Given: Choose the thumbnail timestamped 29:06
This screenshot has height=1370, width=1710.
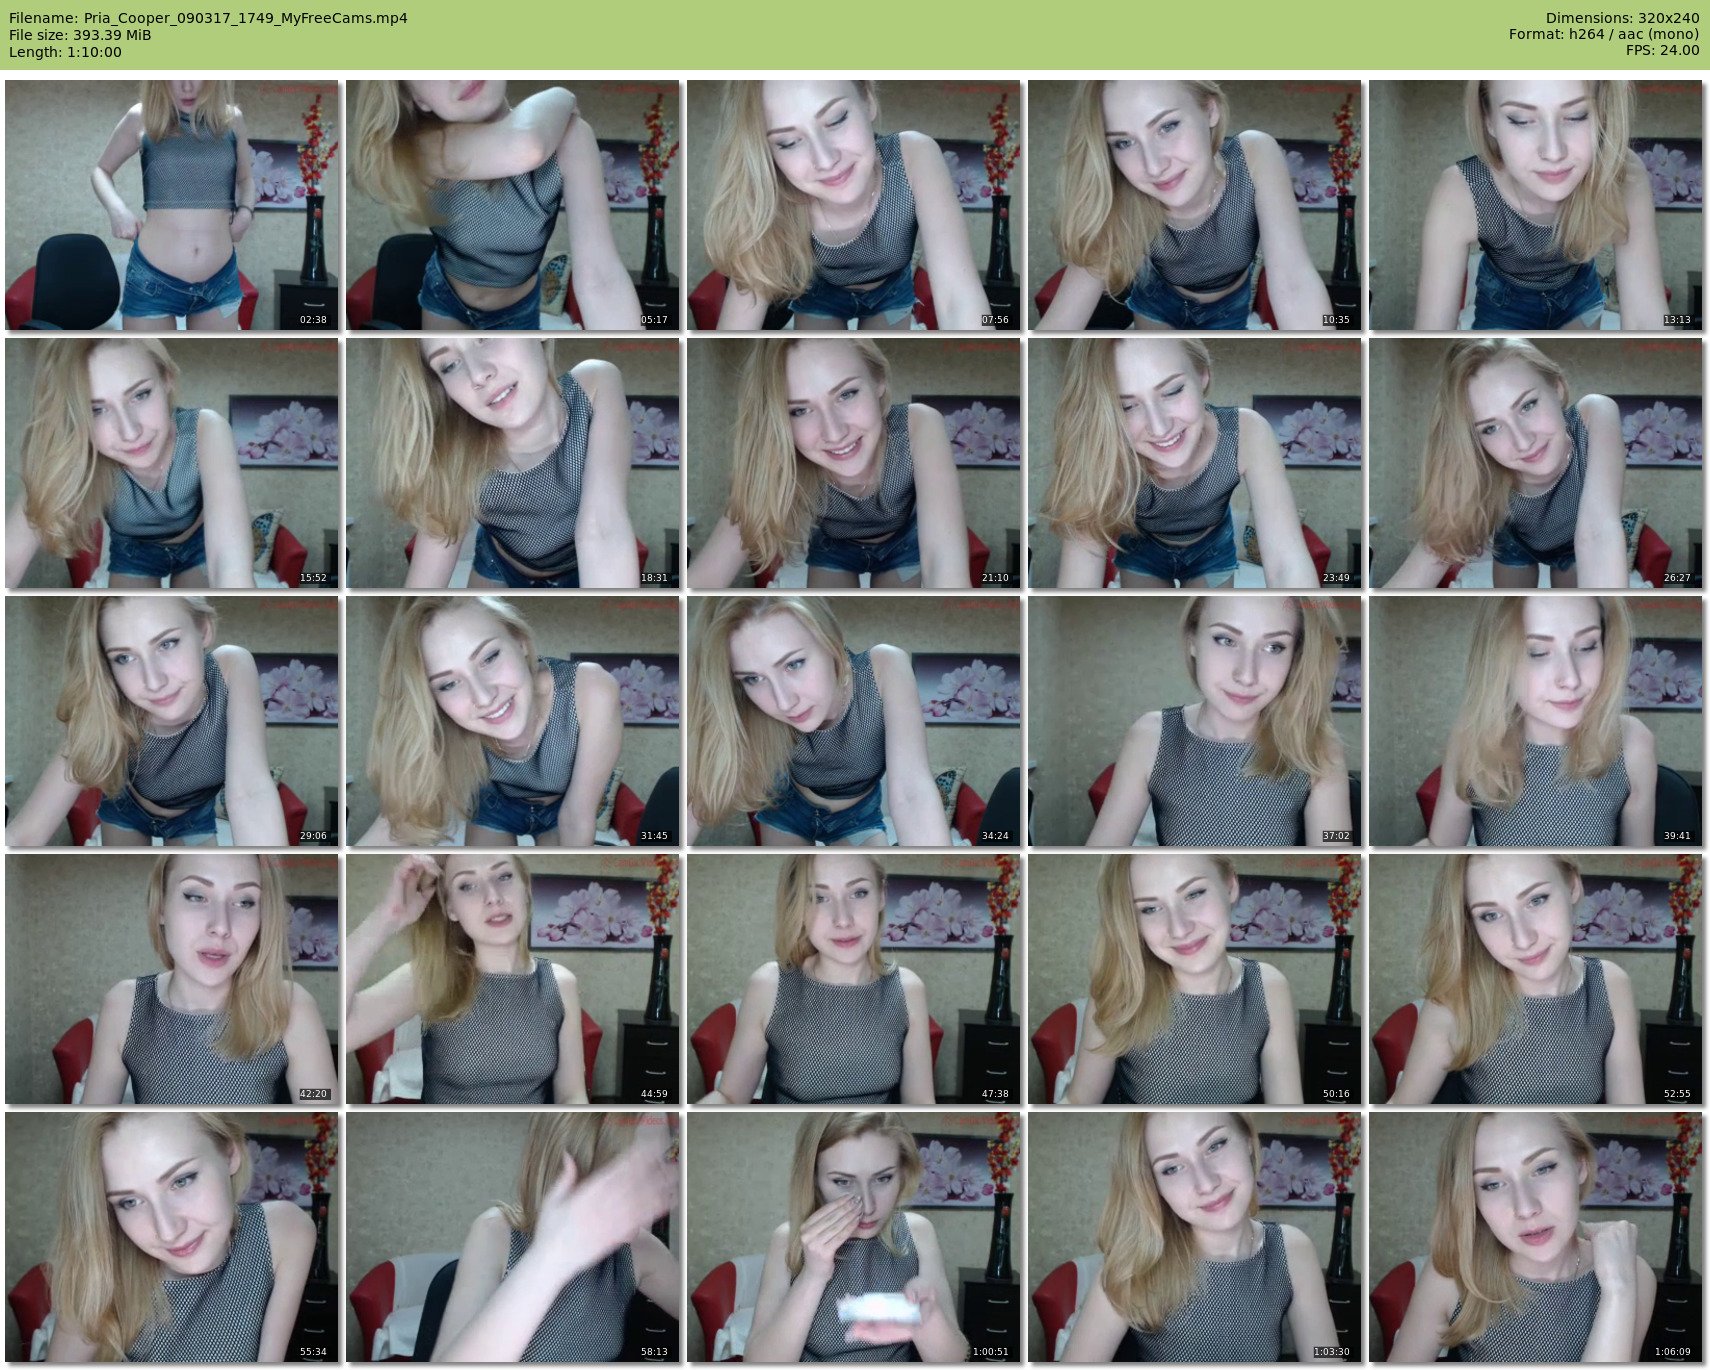Looking at the screenshot, I should click(x=172, y=721).
